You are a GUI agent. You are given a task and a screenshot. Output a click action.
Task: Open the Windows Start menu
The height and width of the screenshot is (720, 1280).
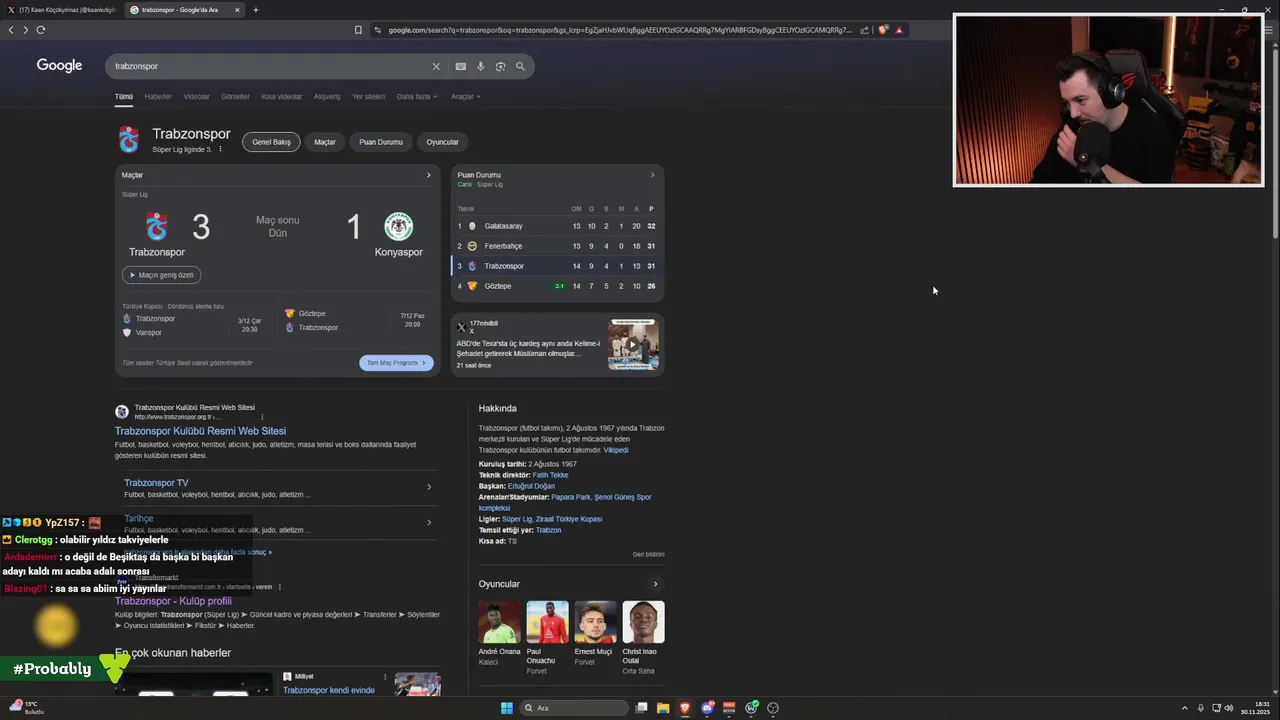507,708
